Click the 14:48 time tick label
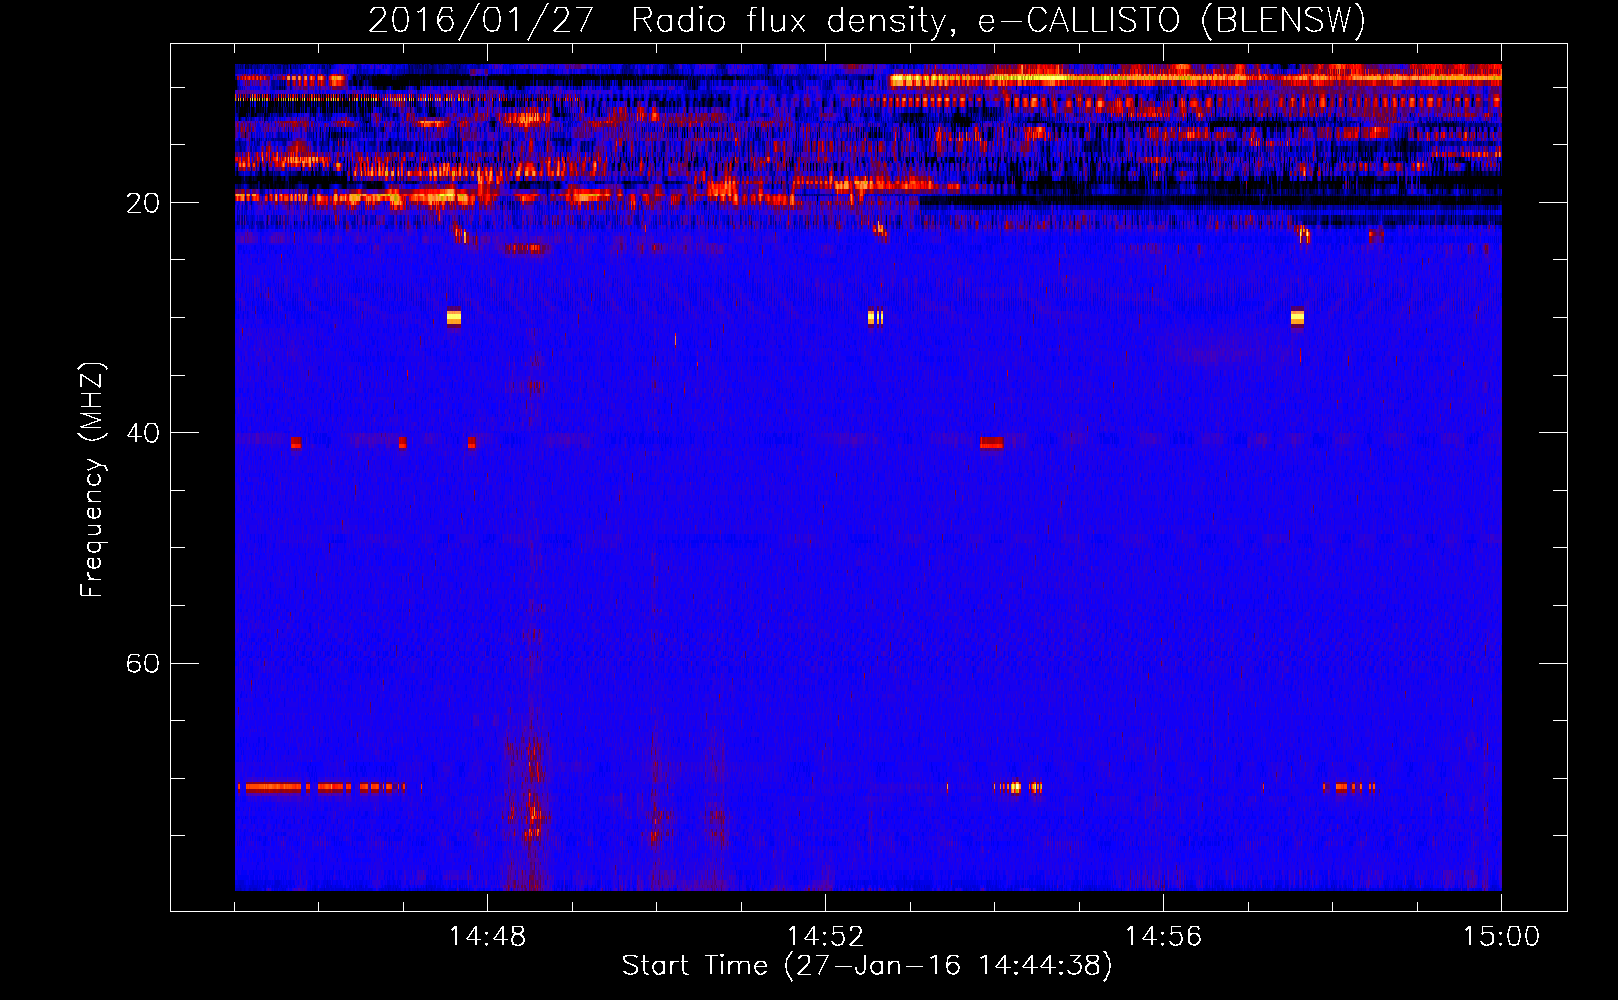Viewport: 1618px width, 1000px height. pyautogui.click(x=487, y=937)
